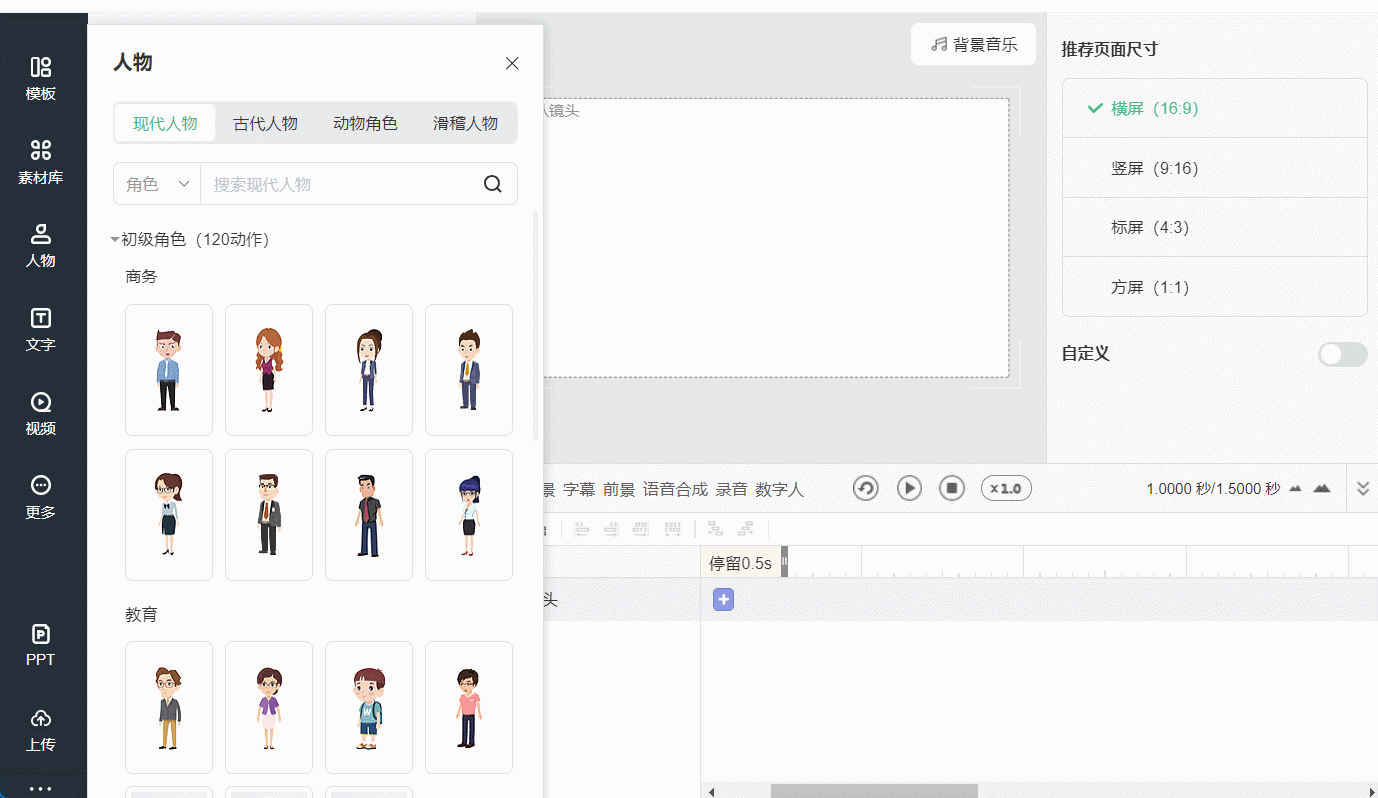1378x798 pixels.
Task: Click the 停留0.5s timeline block
Action: [741, 563]
